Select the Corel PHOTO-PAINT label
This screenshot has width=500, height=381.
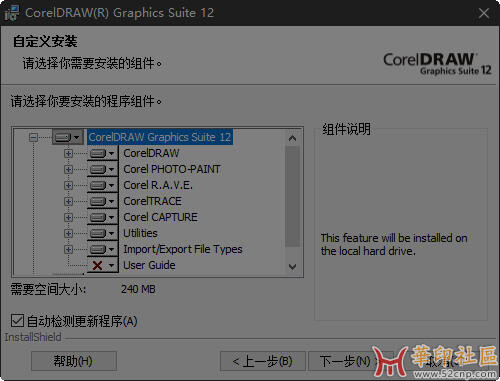[x=172, y=169]
